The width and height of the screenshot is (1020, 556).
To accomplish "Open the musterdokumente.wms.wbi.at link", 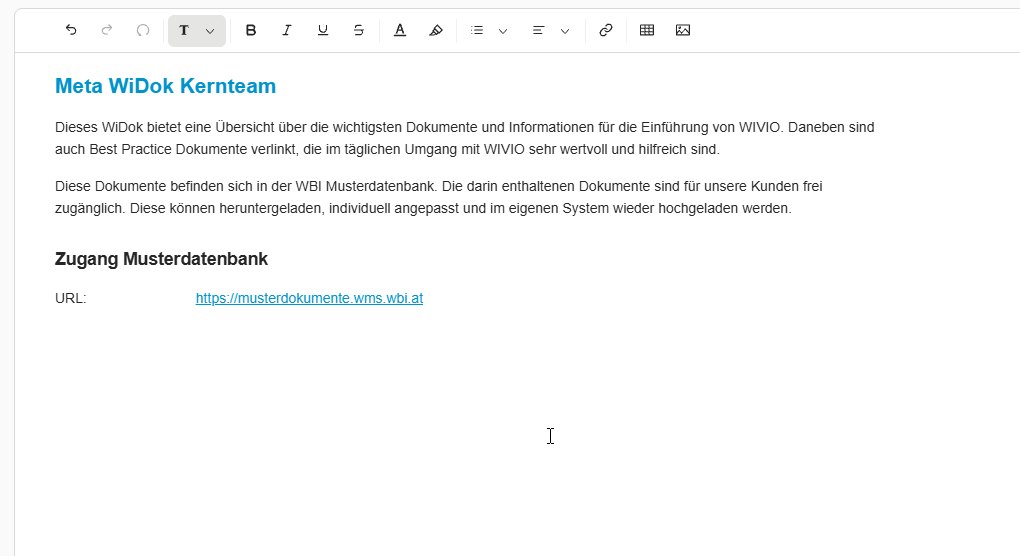I will (x=309, y=298).
